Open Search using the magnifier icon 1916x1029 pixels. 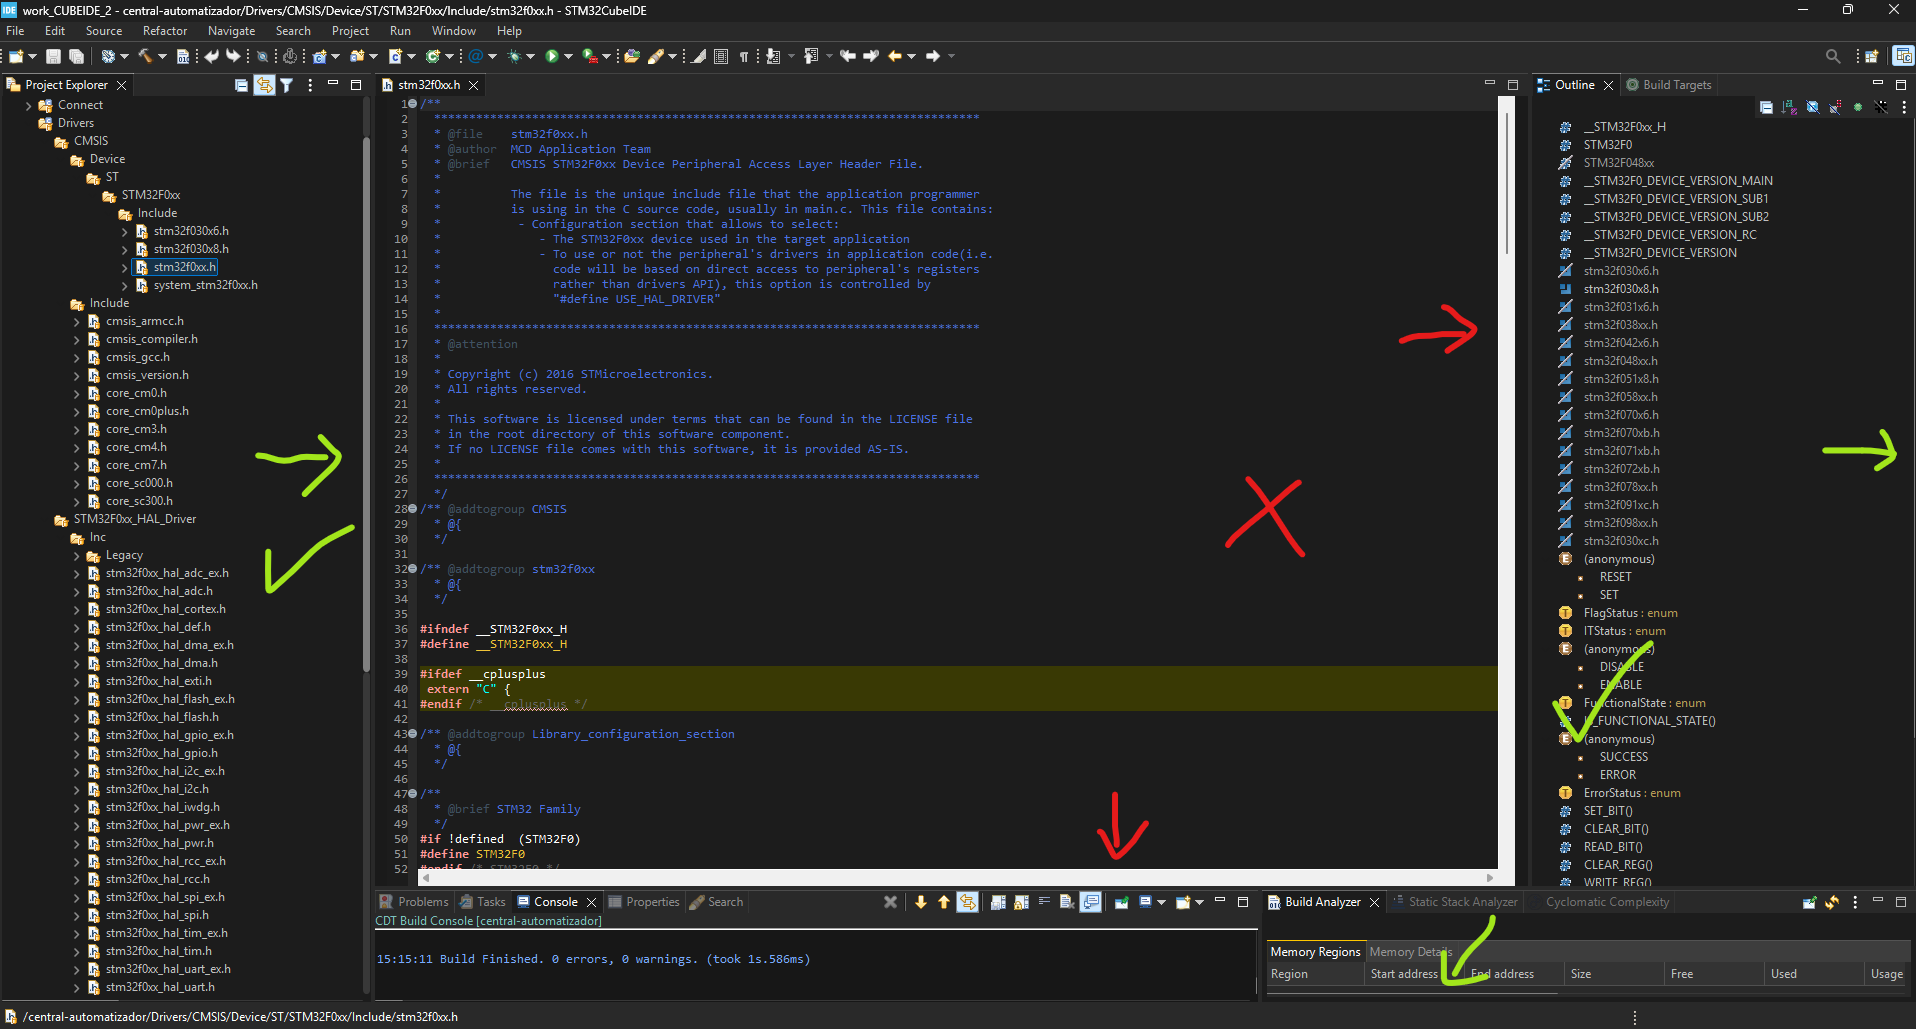point(1833,56)
